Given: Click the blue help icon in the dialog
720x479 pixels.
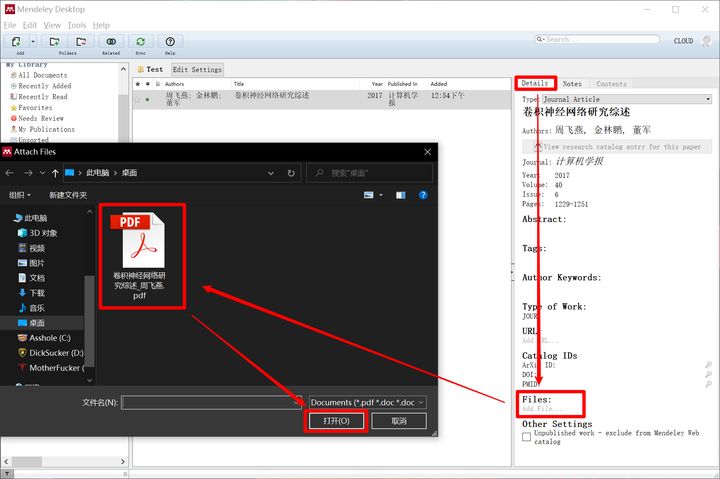Looking at the screenshot, I should (x=423, y=195).
